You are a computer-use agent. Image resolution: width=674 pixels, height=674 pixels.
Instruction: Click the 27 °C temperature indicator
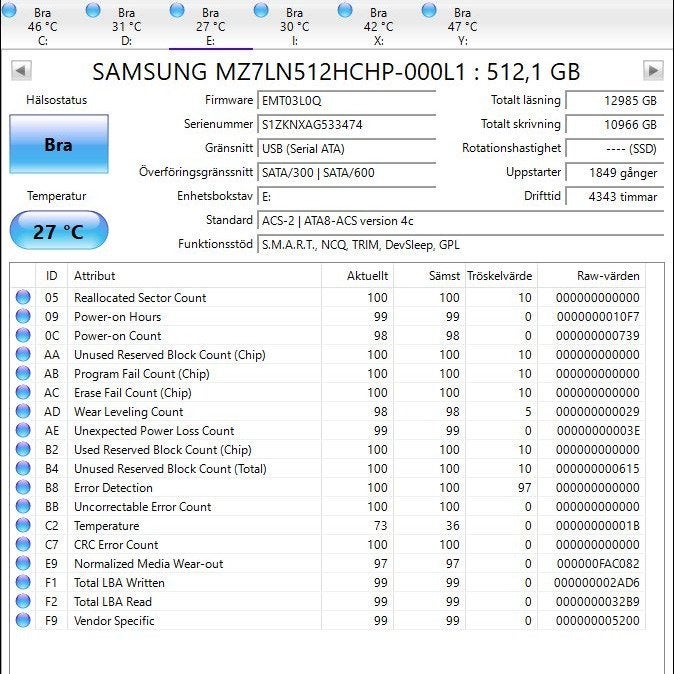59,231
